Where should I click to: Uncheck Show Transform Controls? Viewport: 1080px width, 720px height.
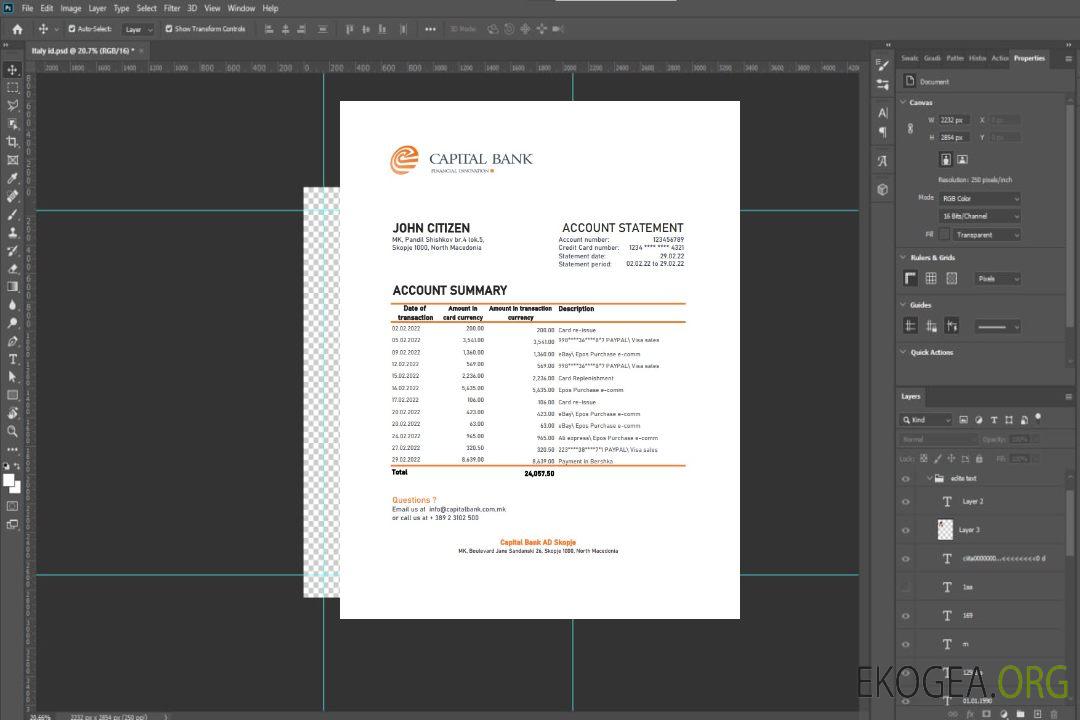click(x=169, y=29)
